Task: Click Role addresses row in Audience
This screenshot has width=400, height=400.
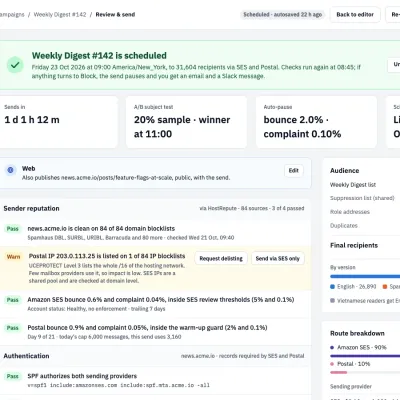Action: click(350, 212)
